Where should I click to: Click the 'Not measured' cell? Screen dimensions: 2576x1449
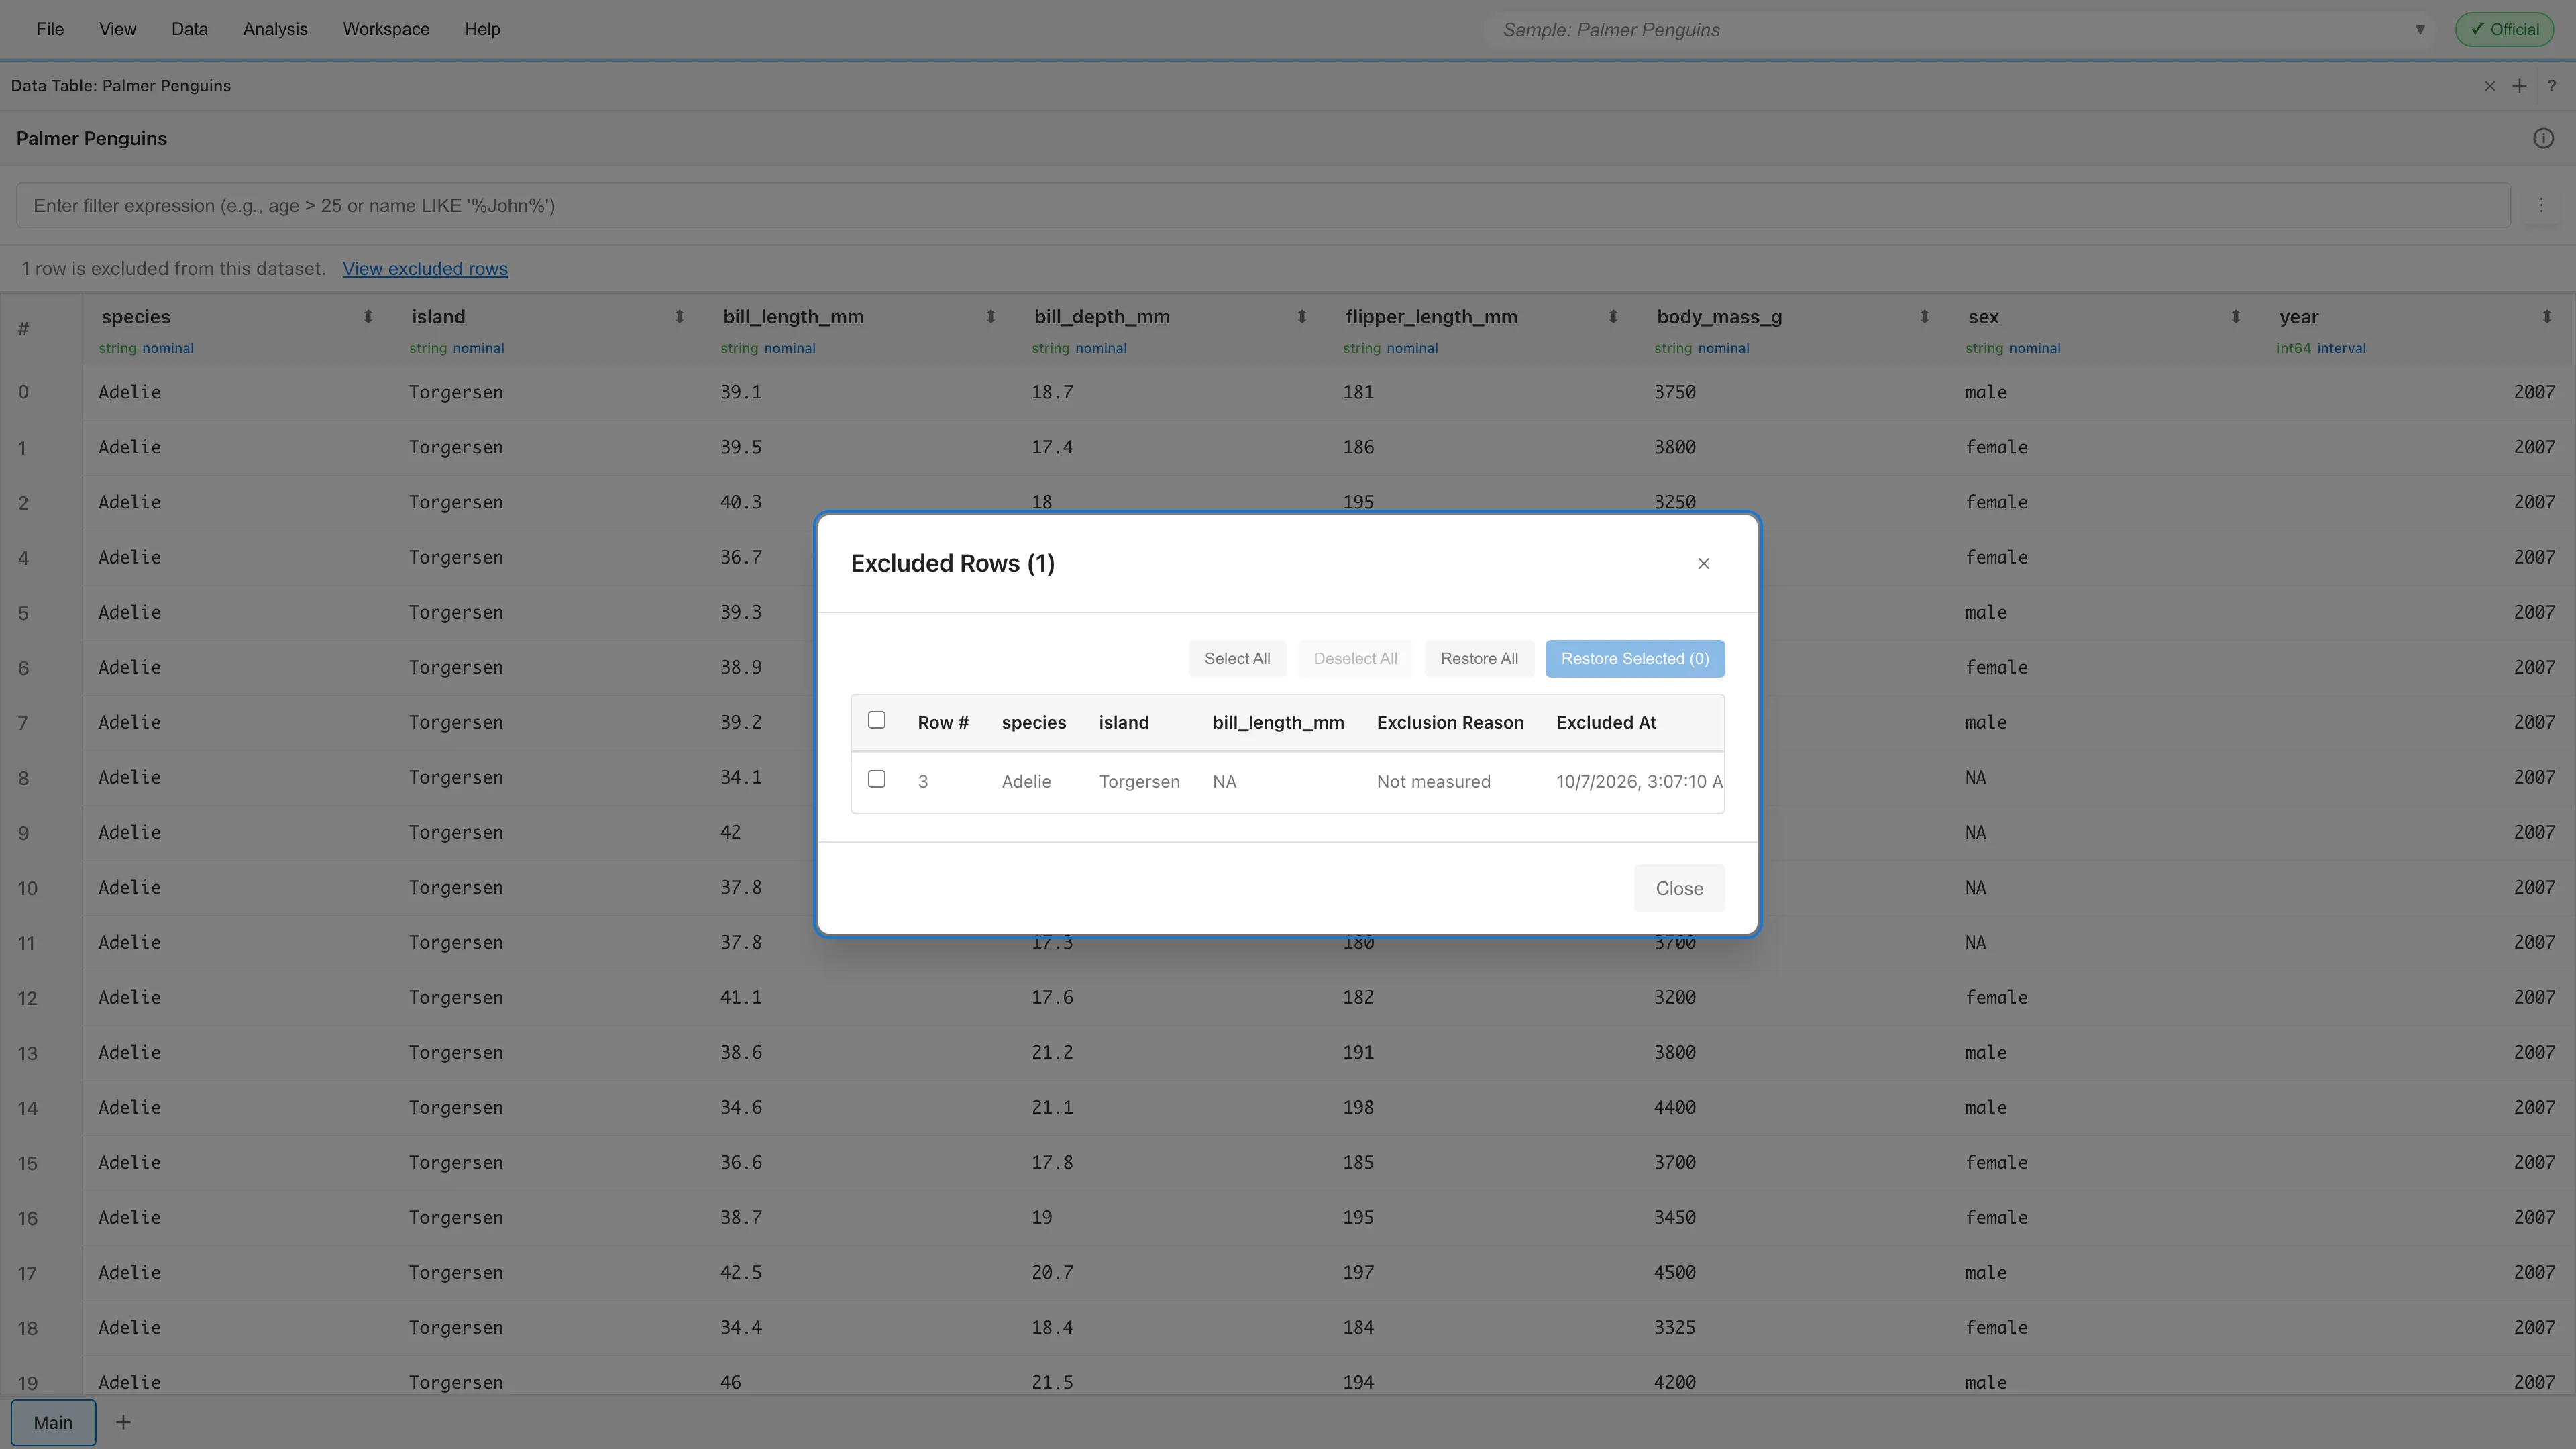[x=1433, y=781]
